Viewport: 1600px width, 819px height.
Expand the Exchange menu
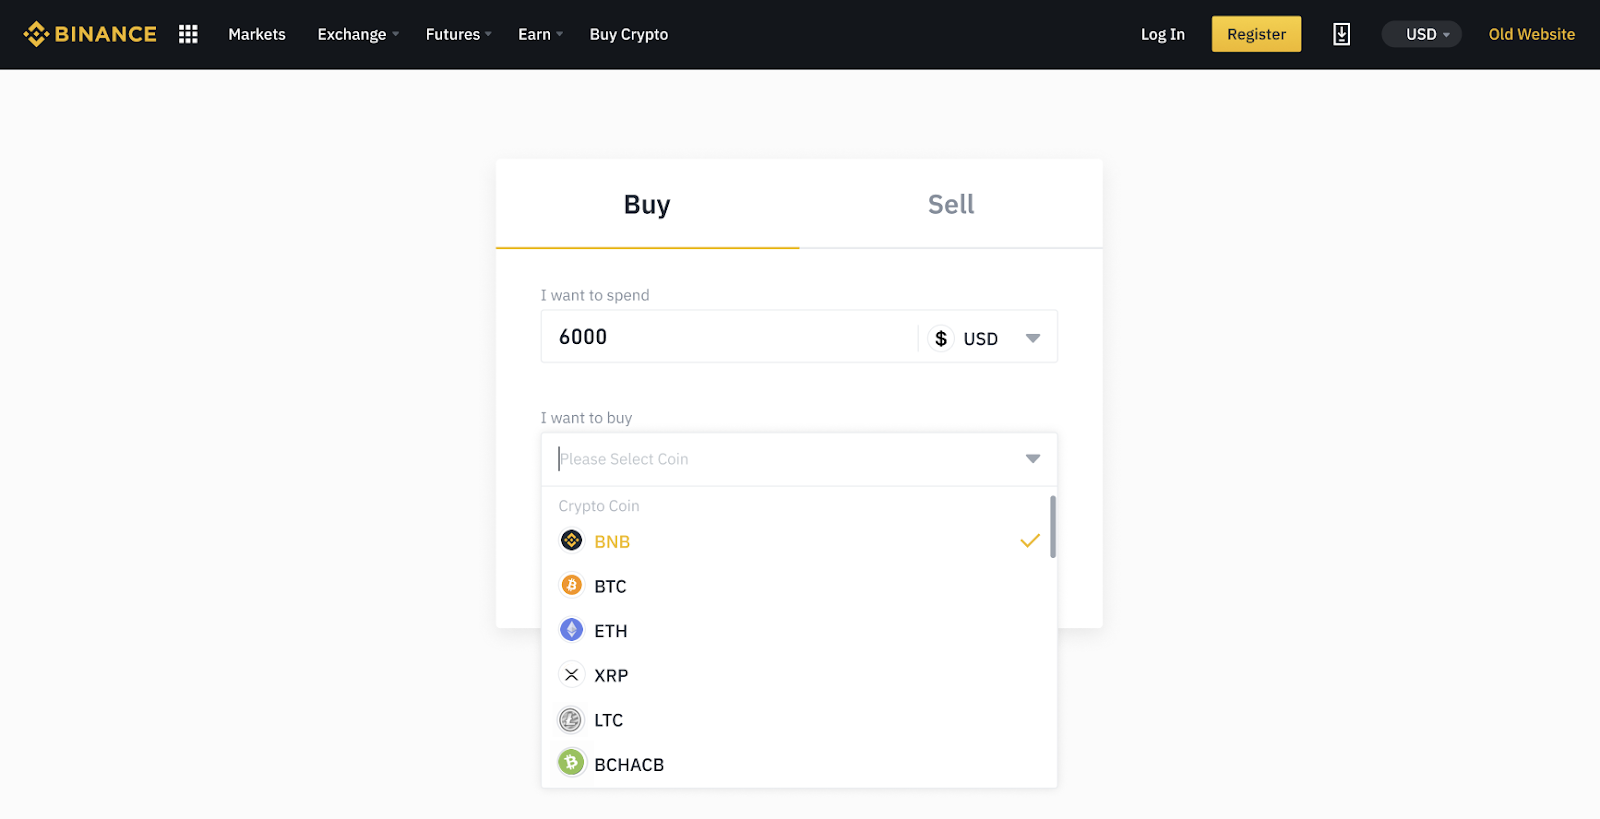[358, 34]
